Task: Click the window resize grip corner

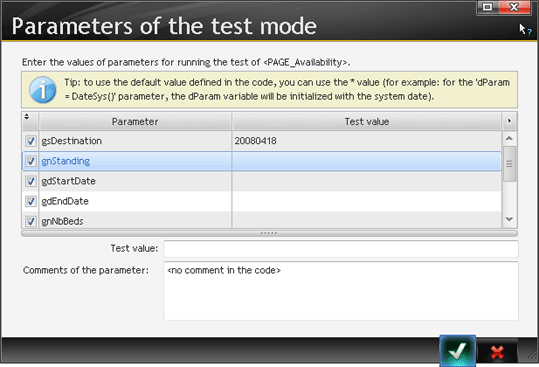Action: point(533,357)
